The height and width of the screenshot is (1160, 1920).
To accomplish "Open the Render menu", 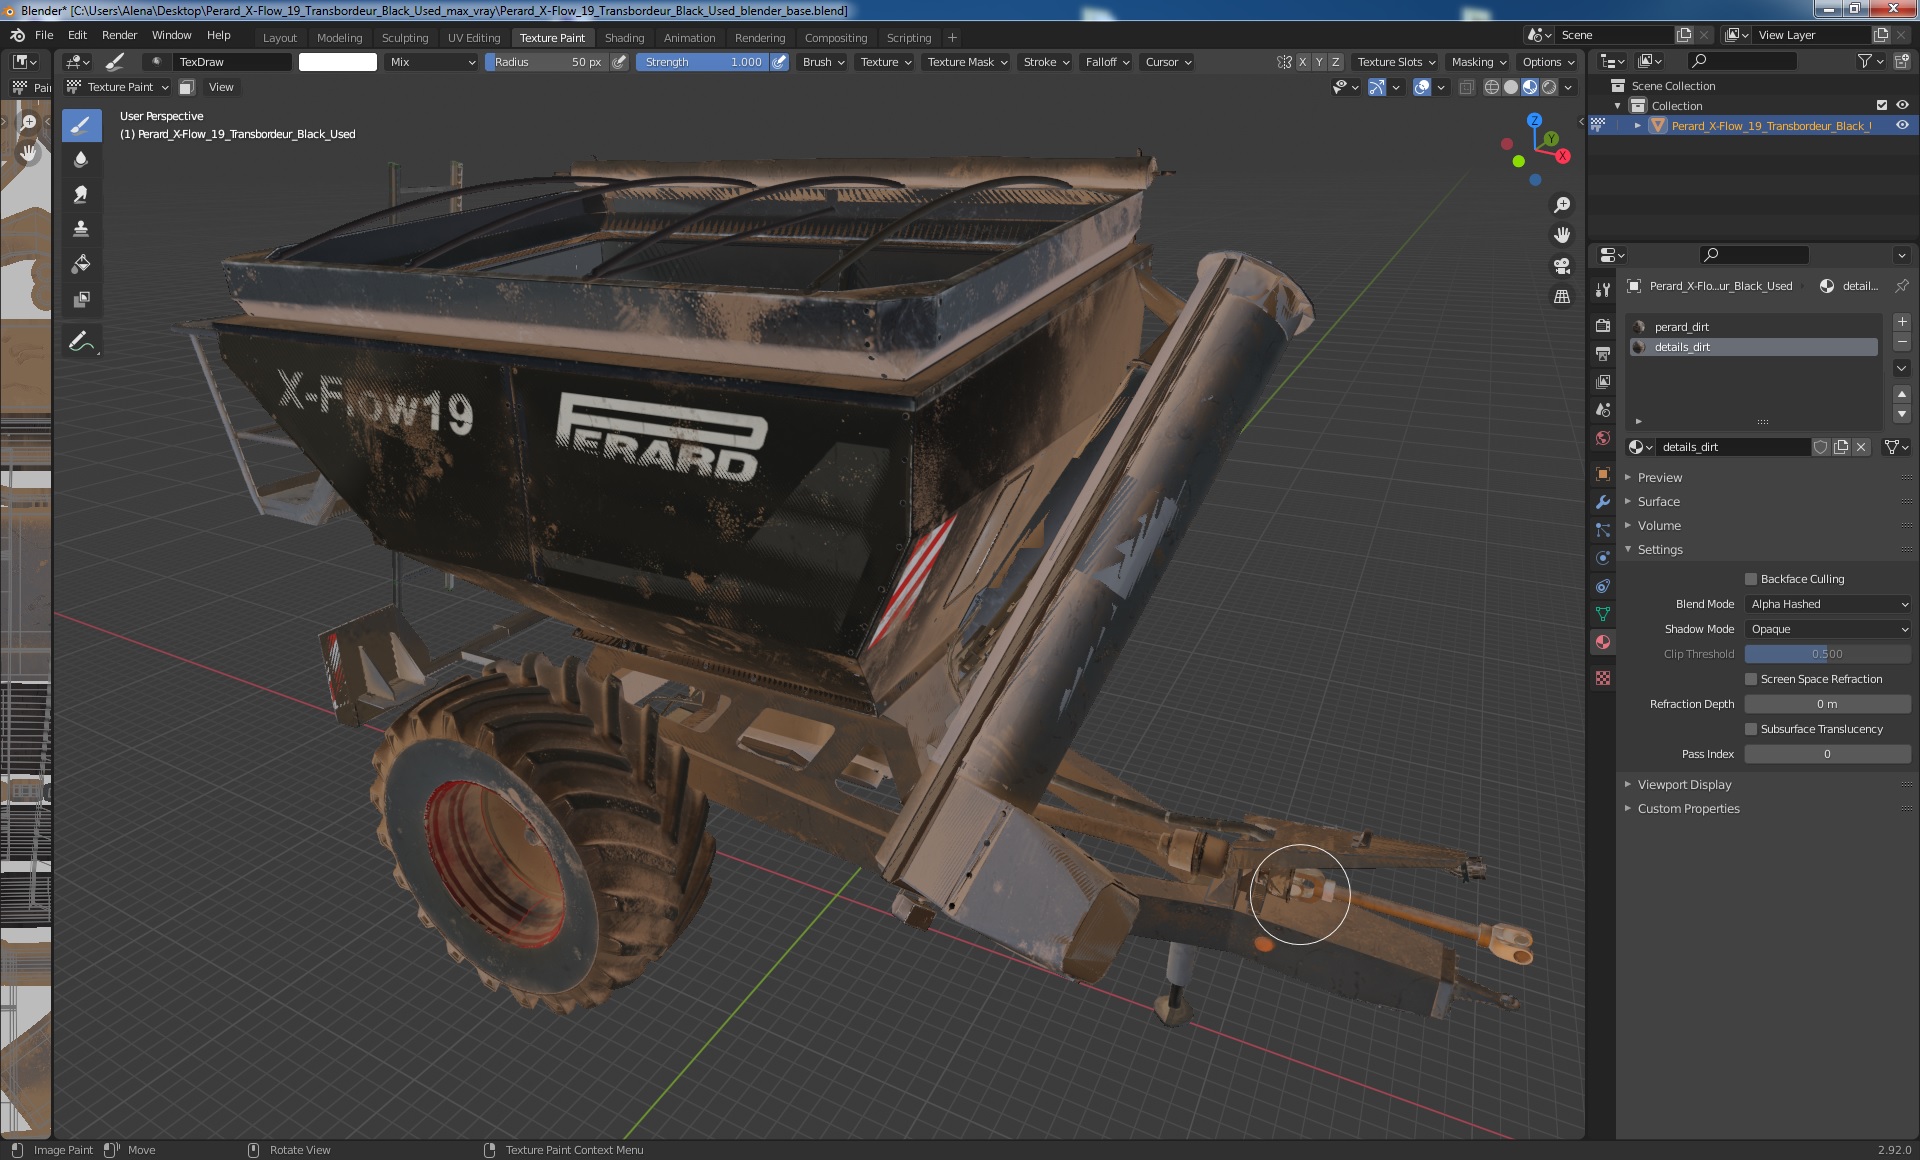I will coord(119,35).
